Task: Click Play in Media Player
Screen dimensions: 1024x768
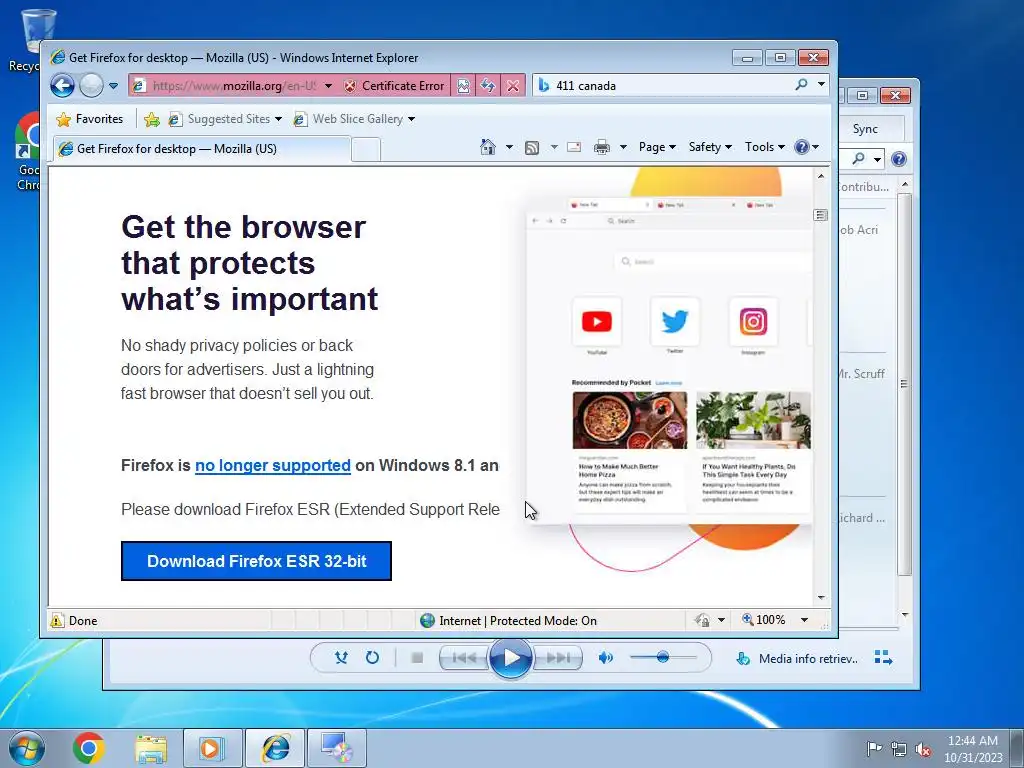Action: coord(510,658)
